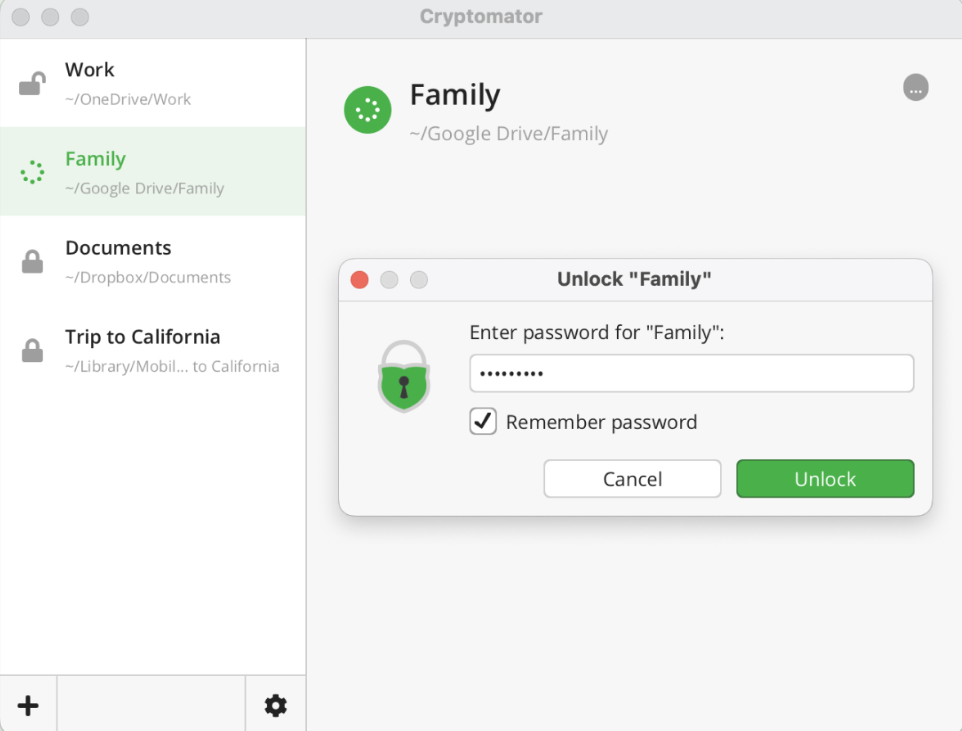The width and height of the screenshot is (962, 731).
Task: Click the Unlock "Family" dialog title bar
Action: point(634,280)
